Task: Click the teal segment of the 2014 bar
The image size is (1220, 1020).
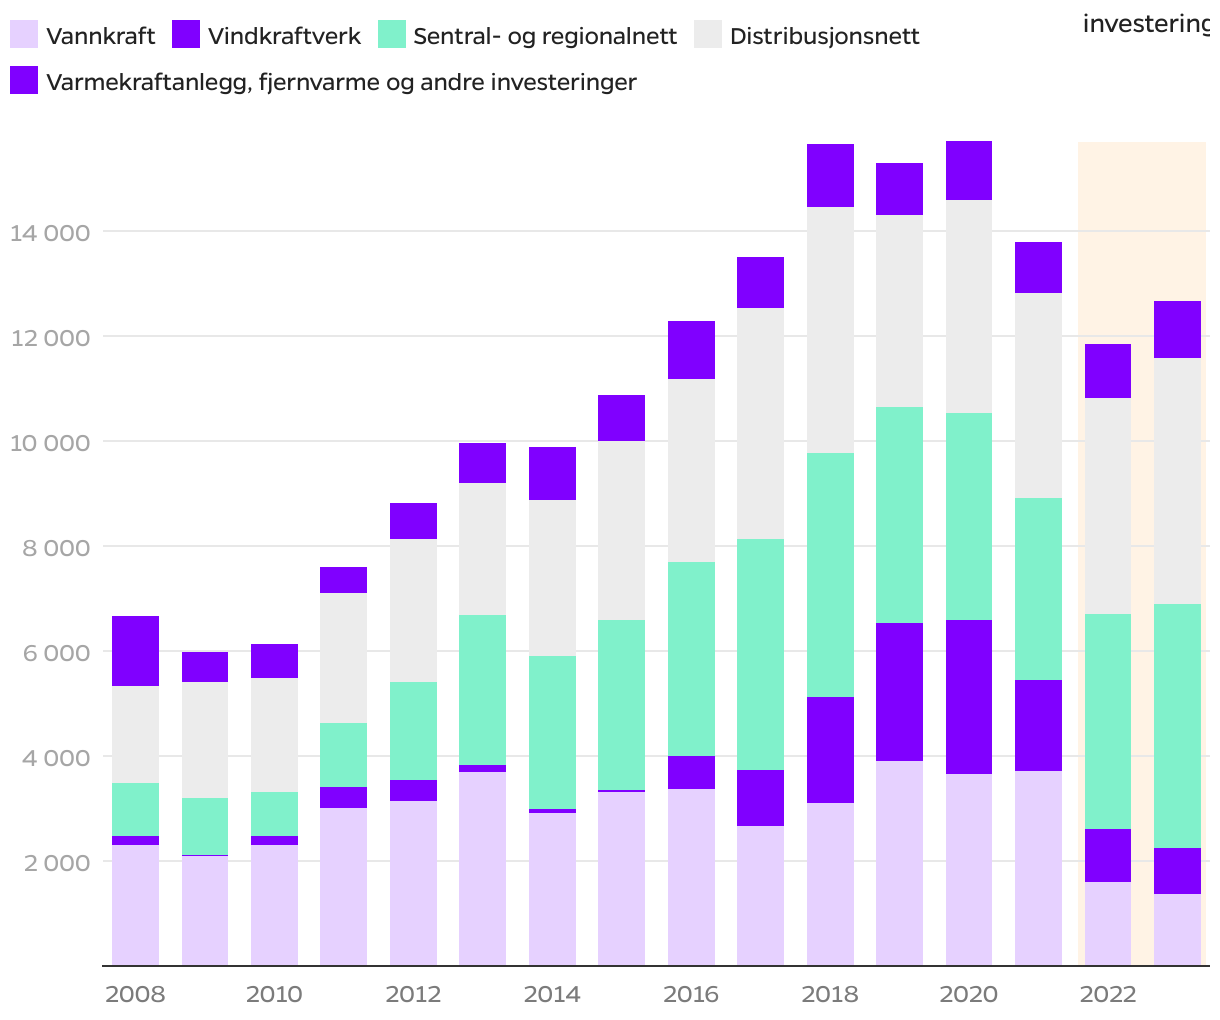Action: point(552,732)
